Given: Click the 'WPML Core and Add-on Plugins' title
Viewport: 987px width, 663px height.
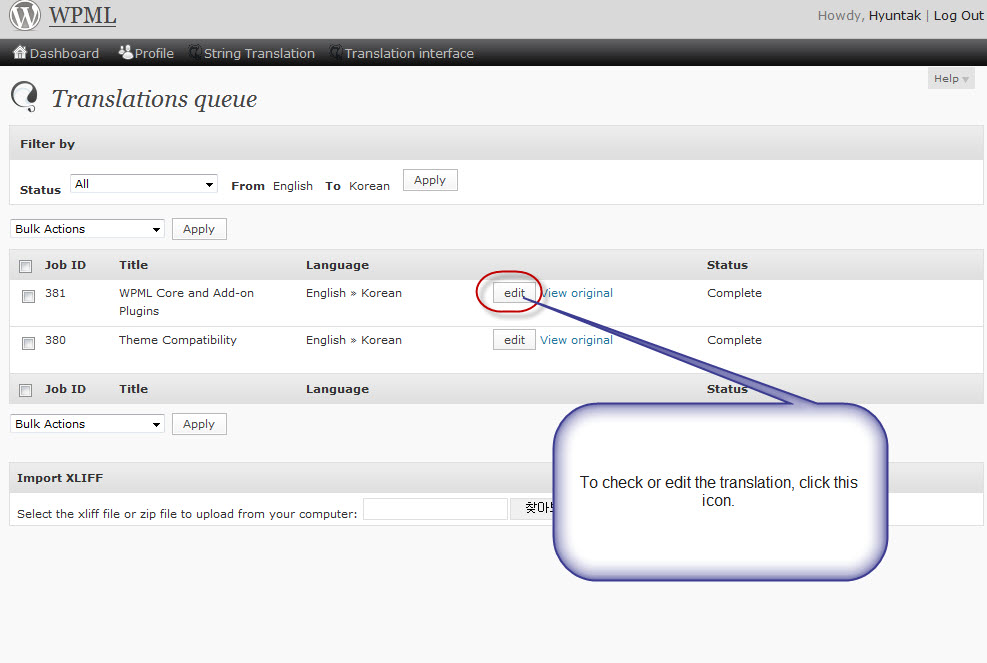Looking at the screenshot, I should tap(186, 302).
